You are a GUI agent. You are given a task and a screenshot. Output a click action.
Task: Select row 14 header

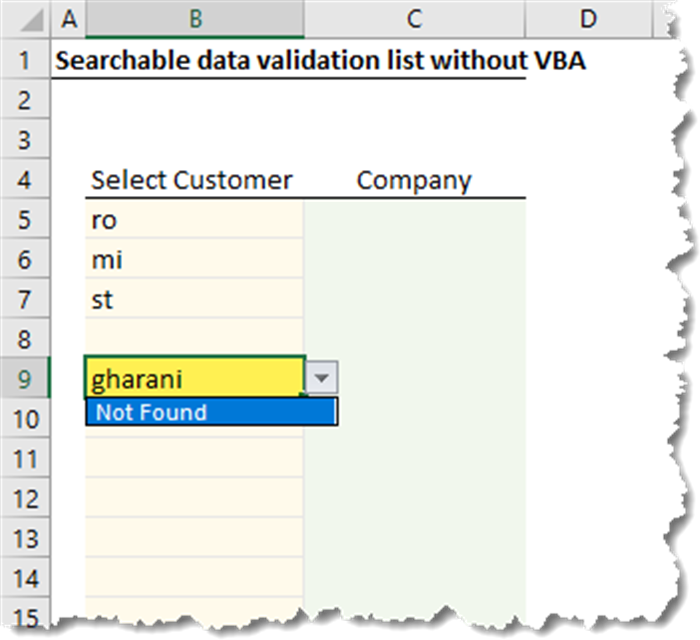coord(25,578)
